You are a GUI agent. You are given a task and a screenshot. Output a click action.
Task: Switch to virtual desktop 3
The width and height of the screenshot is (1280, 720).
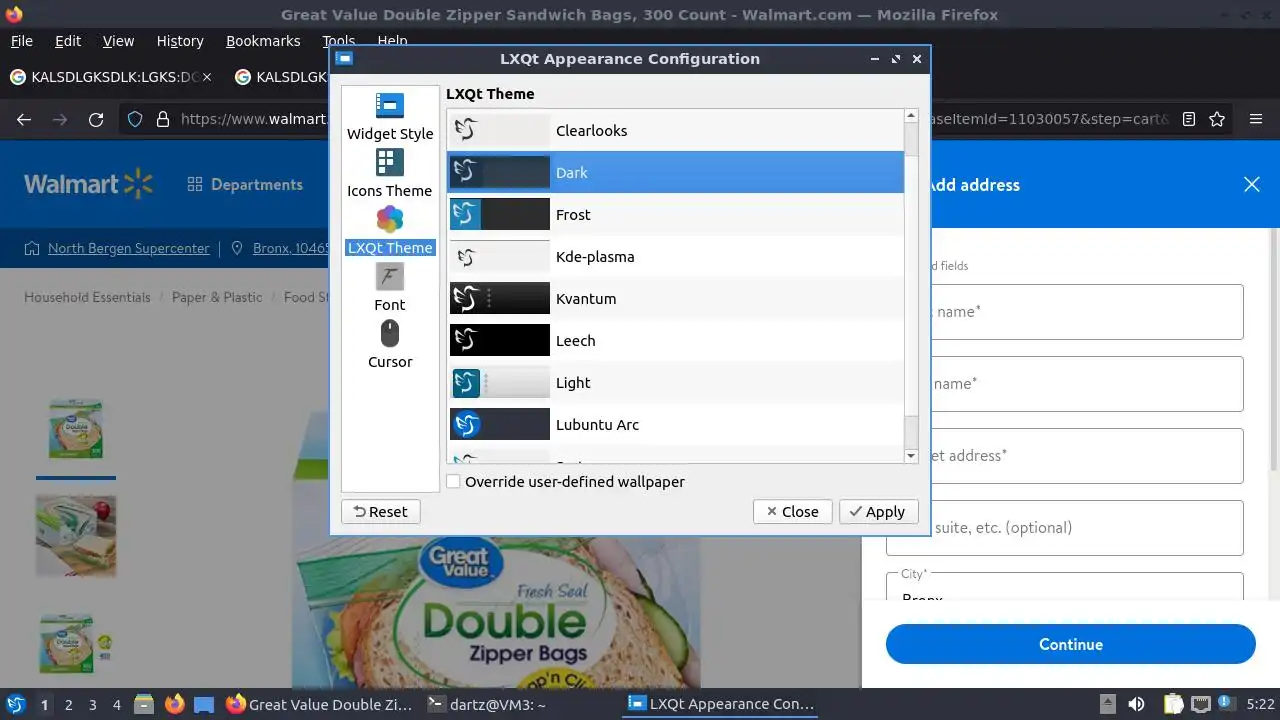[93, 705]
